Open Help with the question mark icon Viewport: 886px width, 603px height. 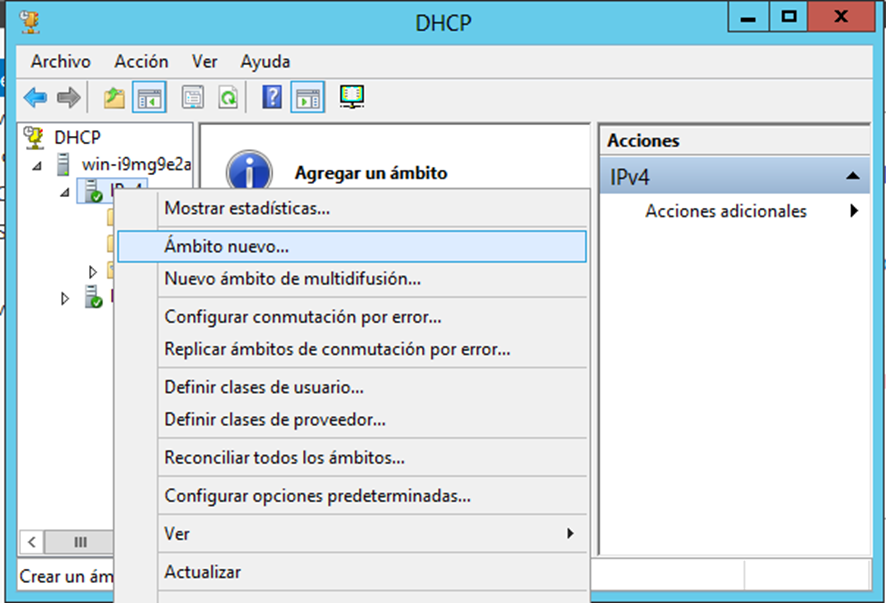(272, 97)
